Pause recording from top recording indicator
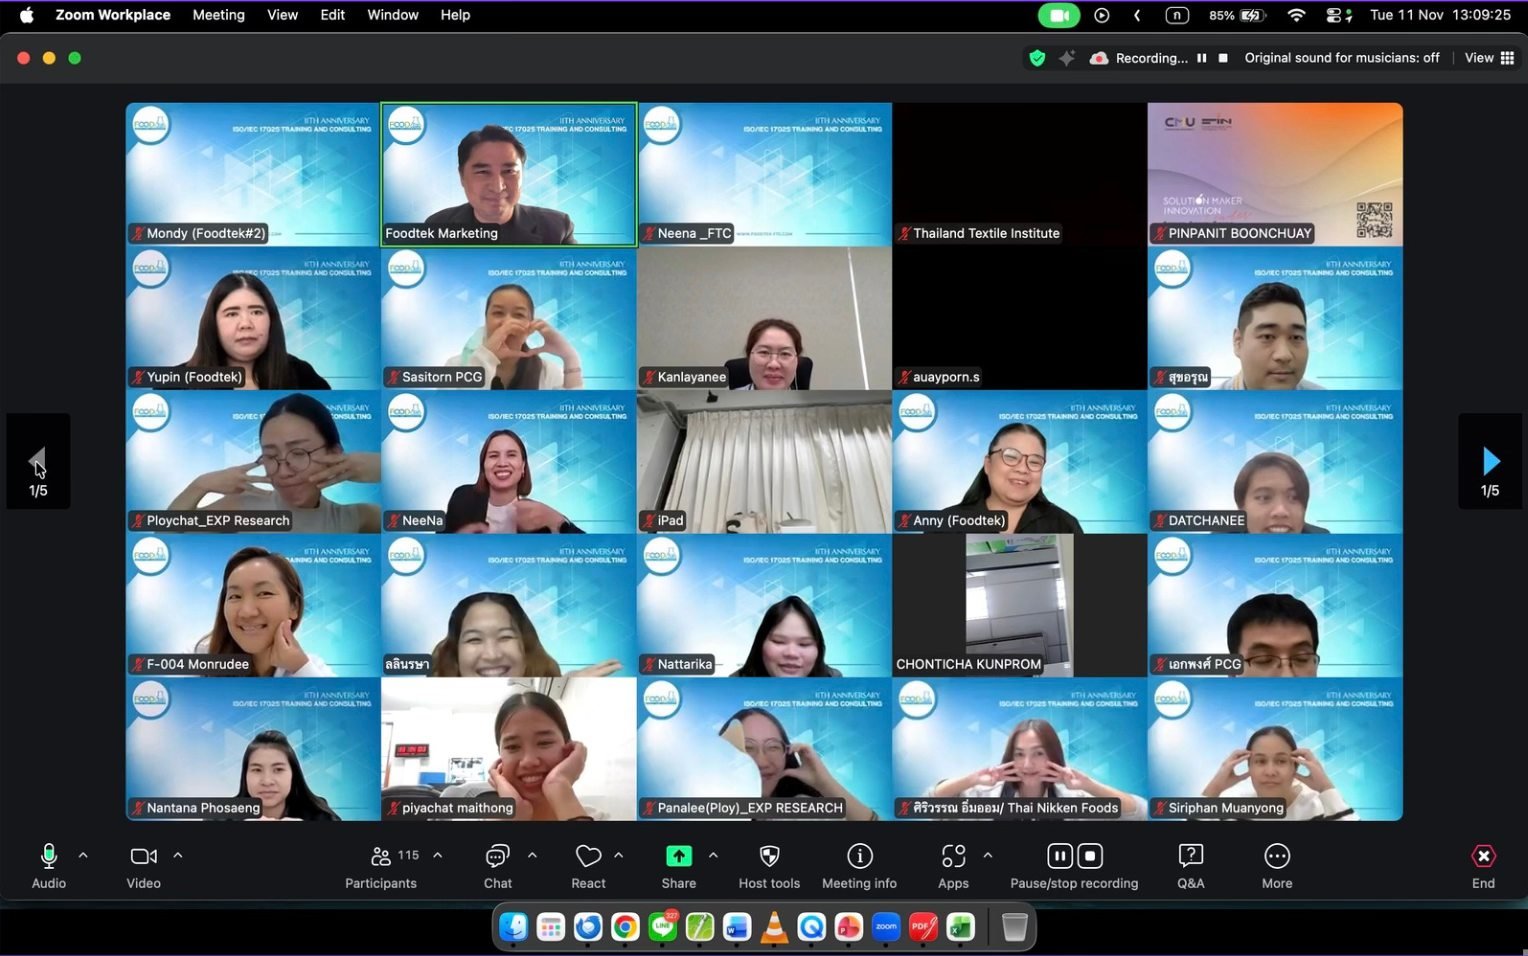 coord(1201,58)
